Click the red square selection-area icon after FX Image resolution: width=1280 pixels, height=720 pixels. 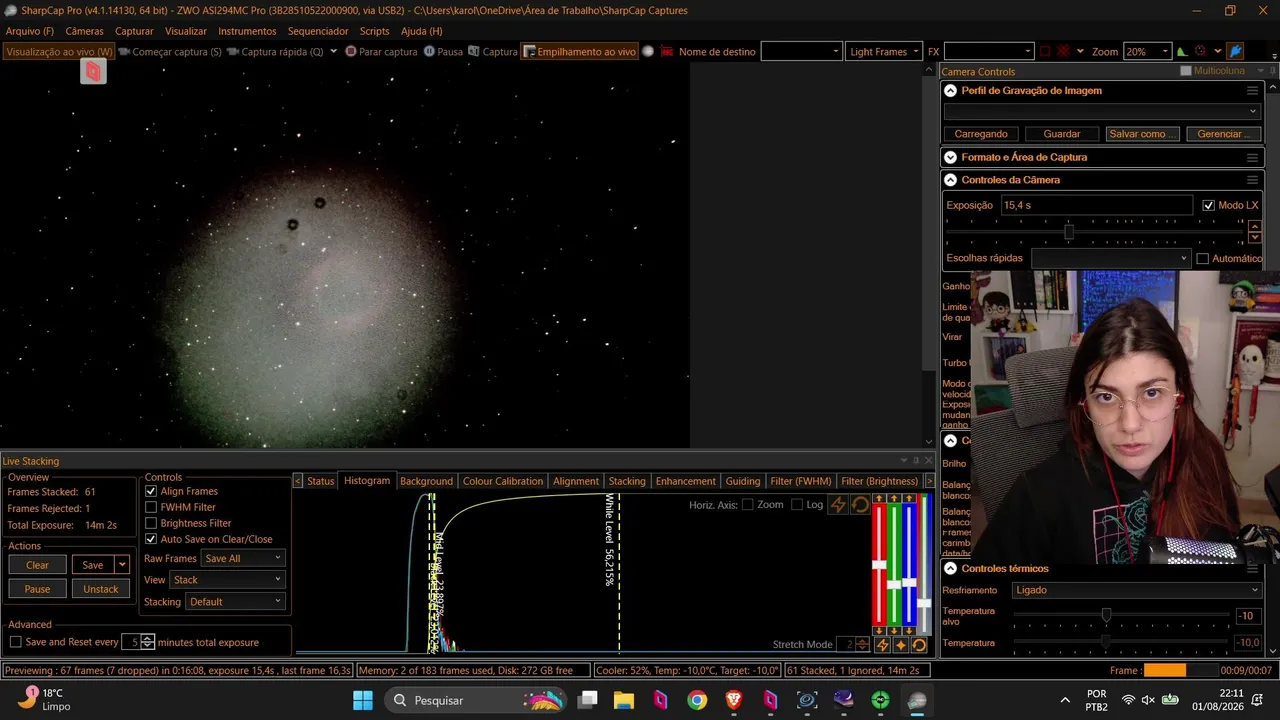[1044, 51]
